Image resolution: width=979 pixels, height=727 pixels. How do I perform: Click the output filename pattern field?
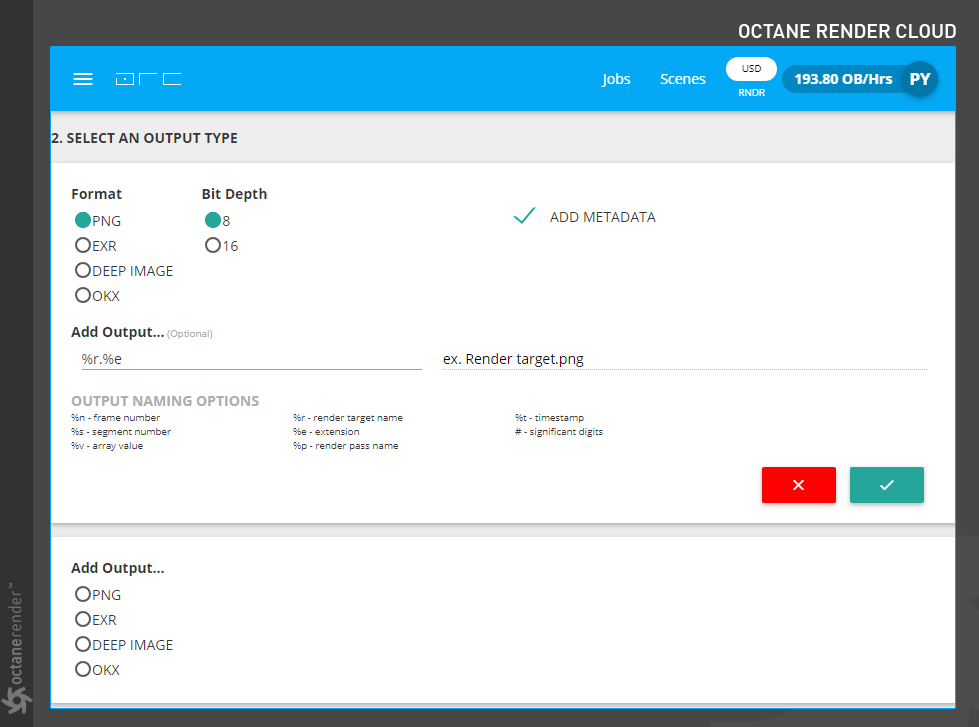(x=252, y=359)
